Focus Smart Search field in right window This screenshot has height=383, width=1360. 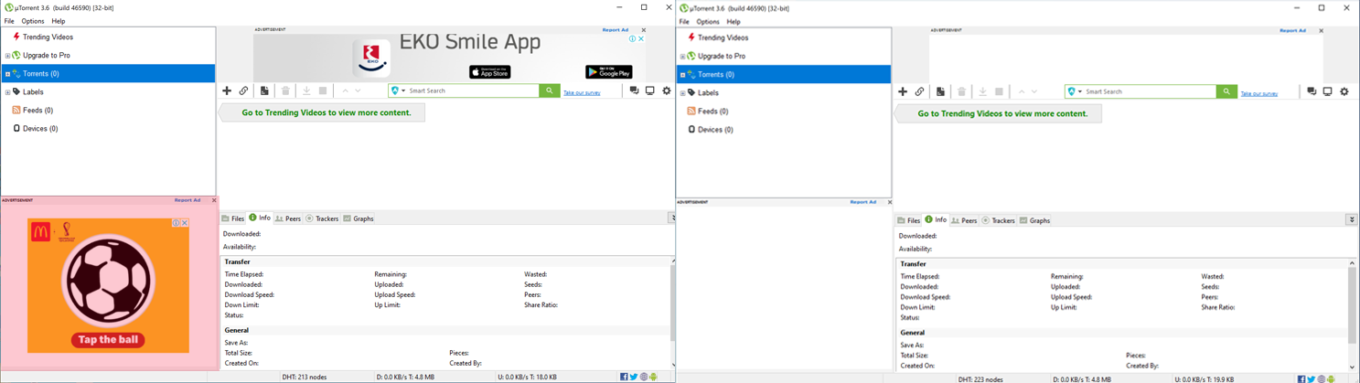pyautogui.click(x=1149, y=92)
